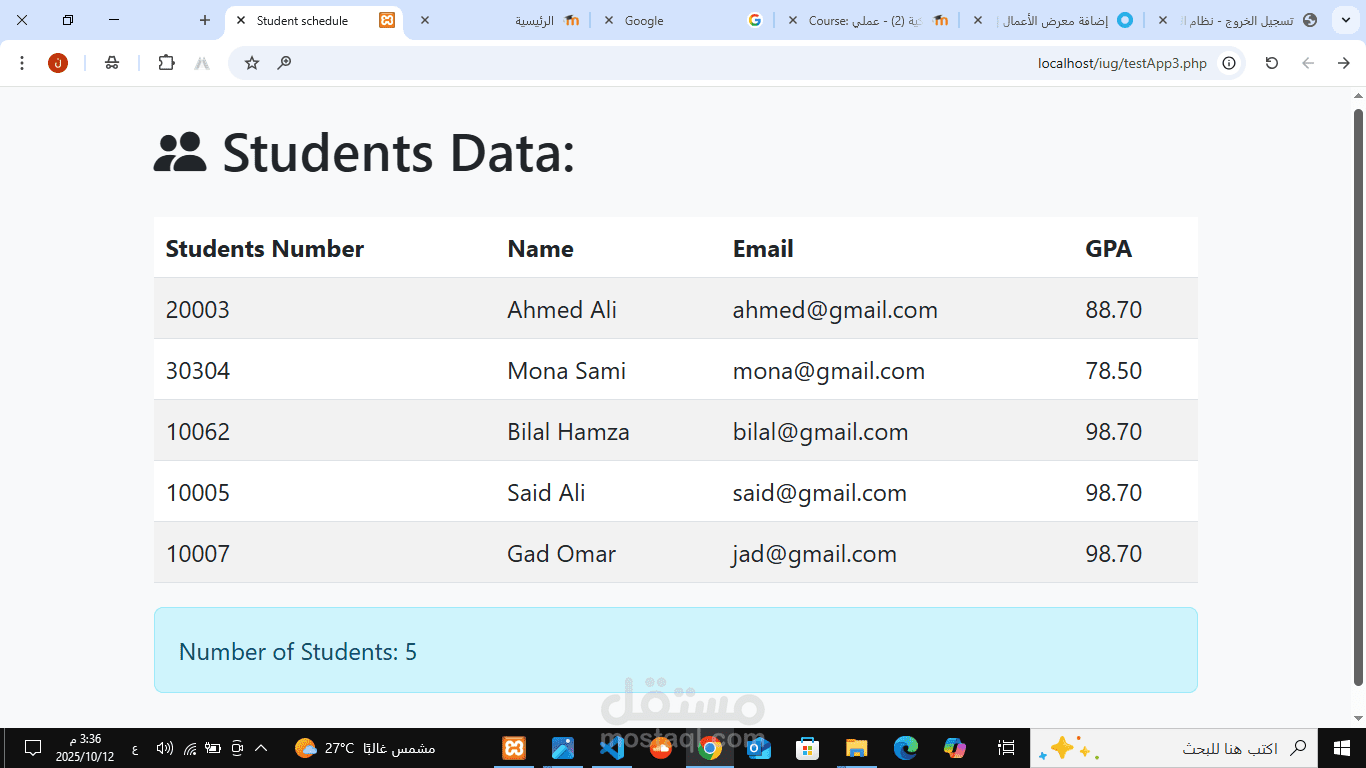
Task: Open the three-dot browser menu
Action: coord(21,62)
